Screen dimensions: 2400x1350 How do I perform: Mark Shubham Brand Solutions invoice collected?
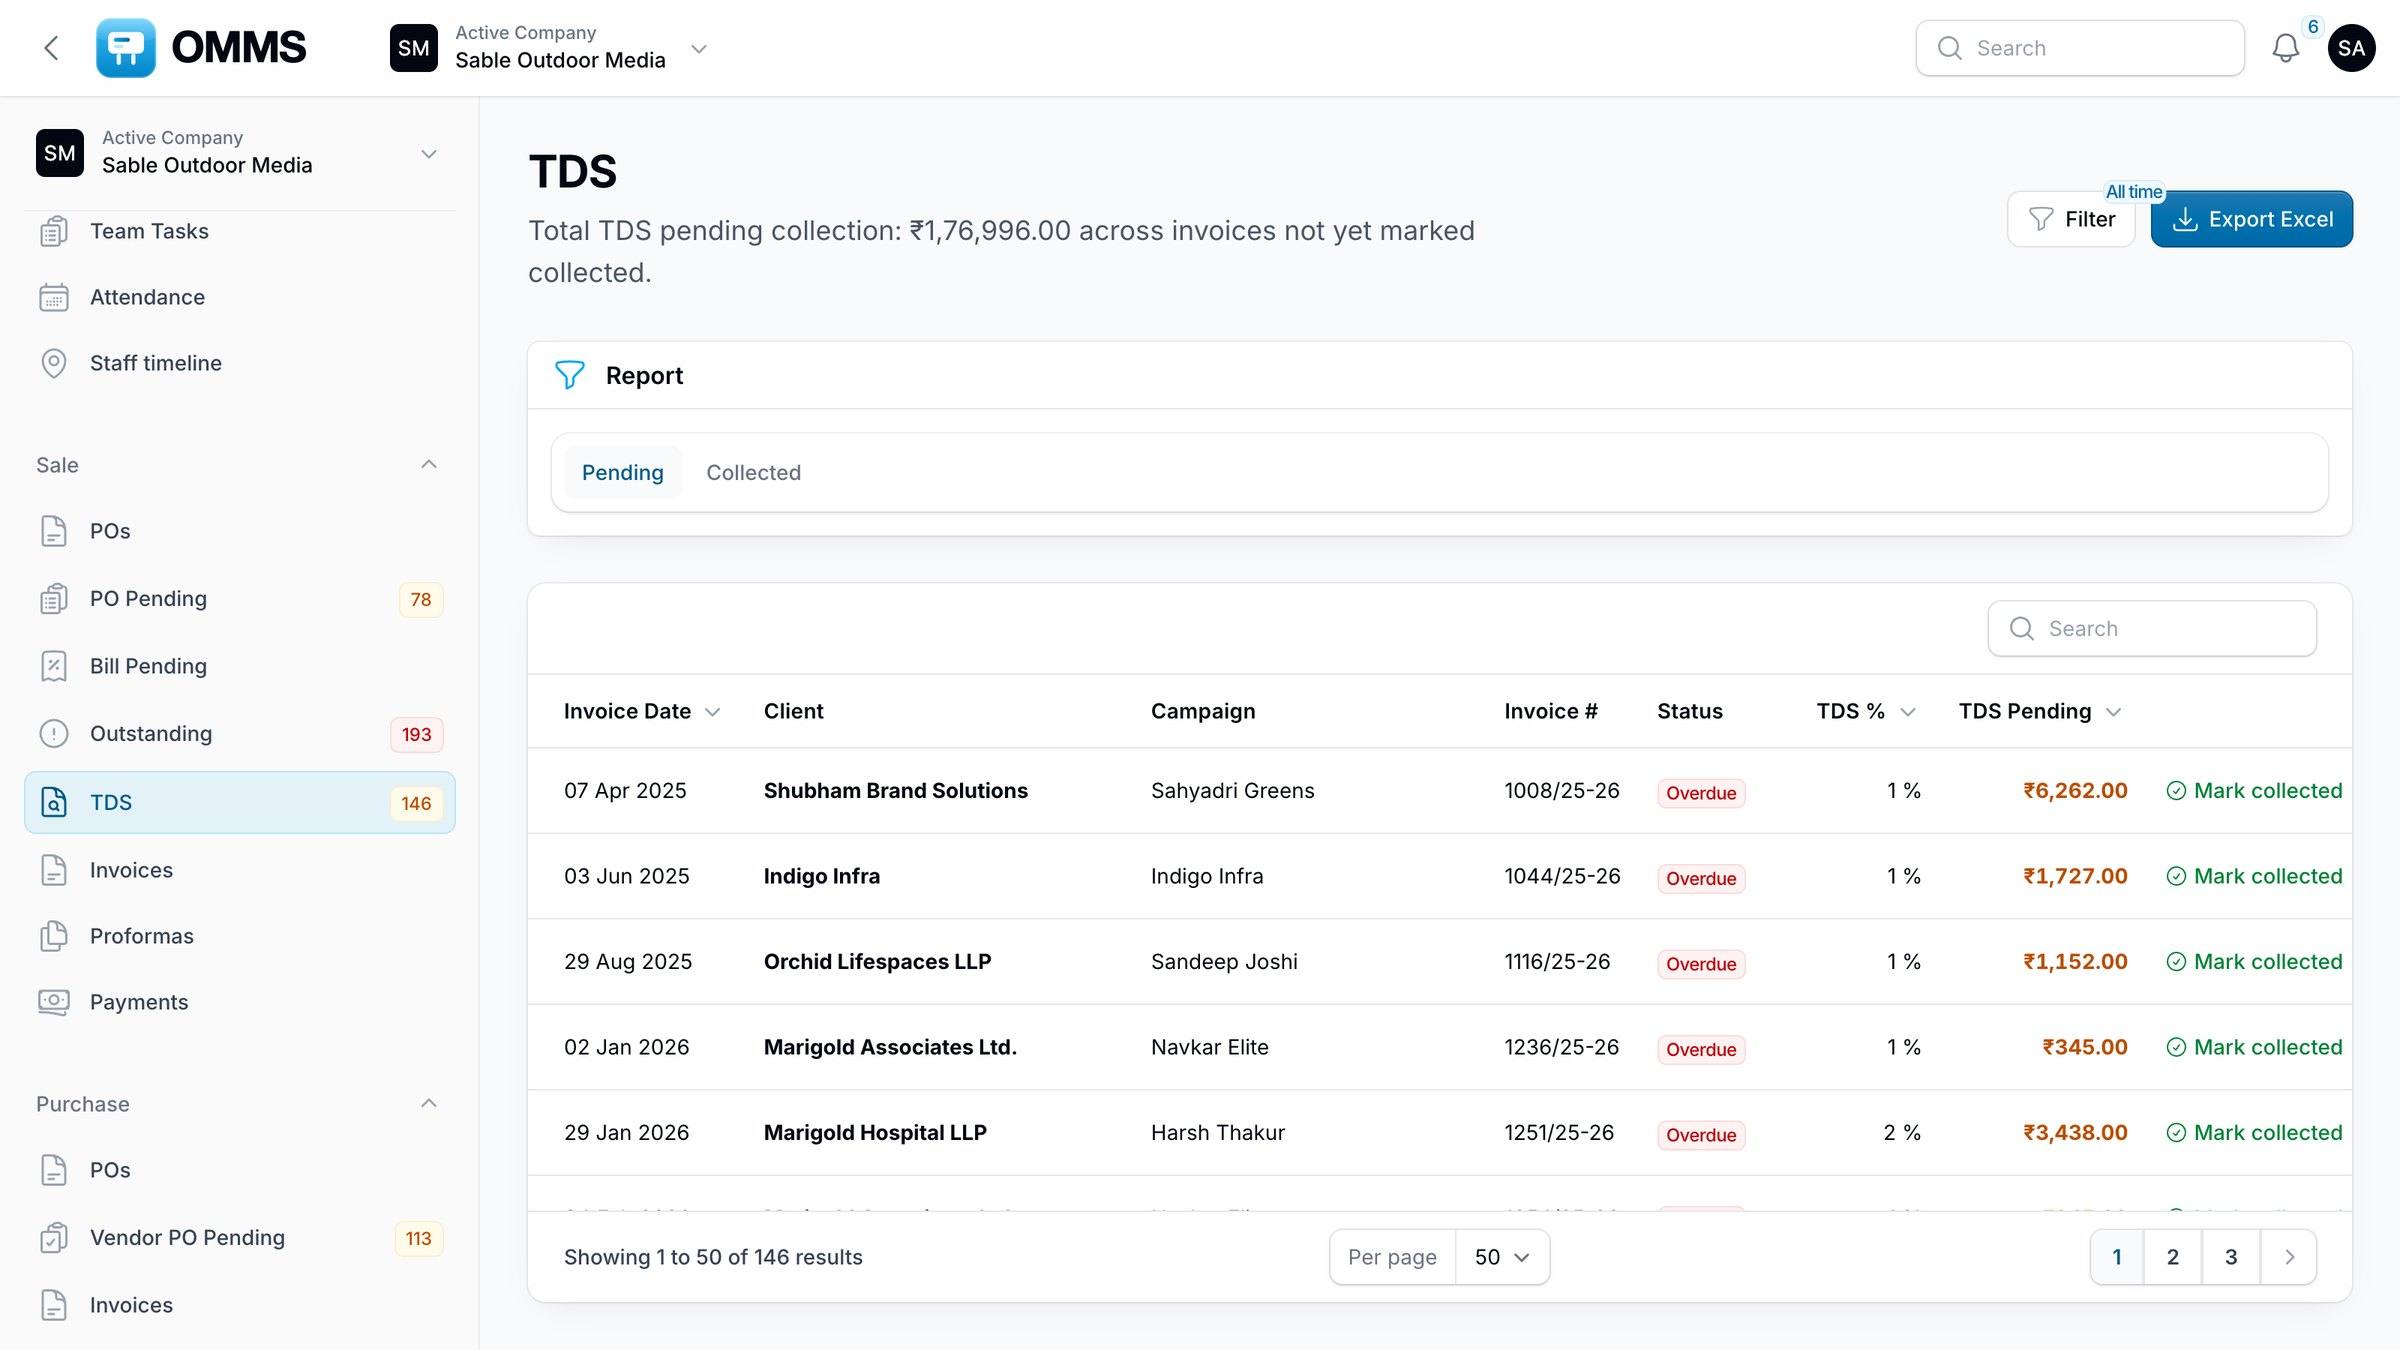coord(2254,791)
